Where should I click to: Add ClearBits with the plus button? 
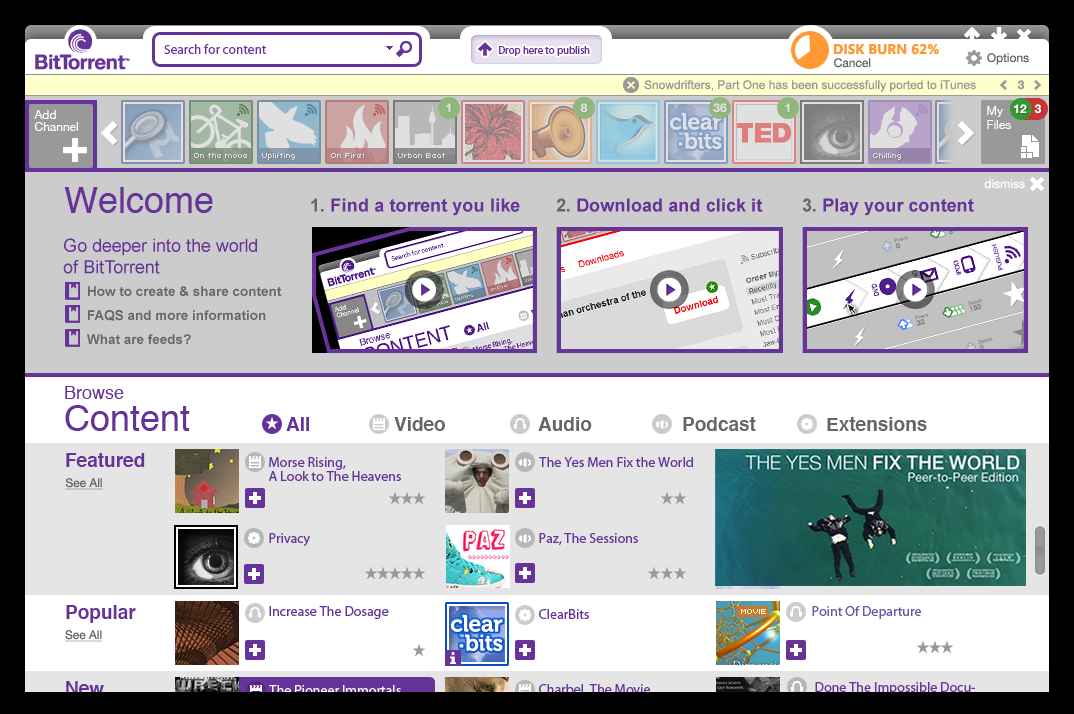525,650
